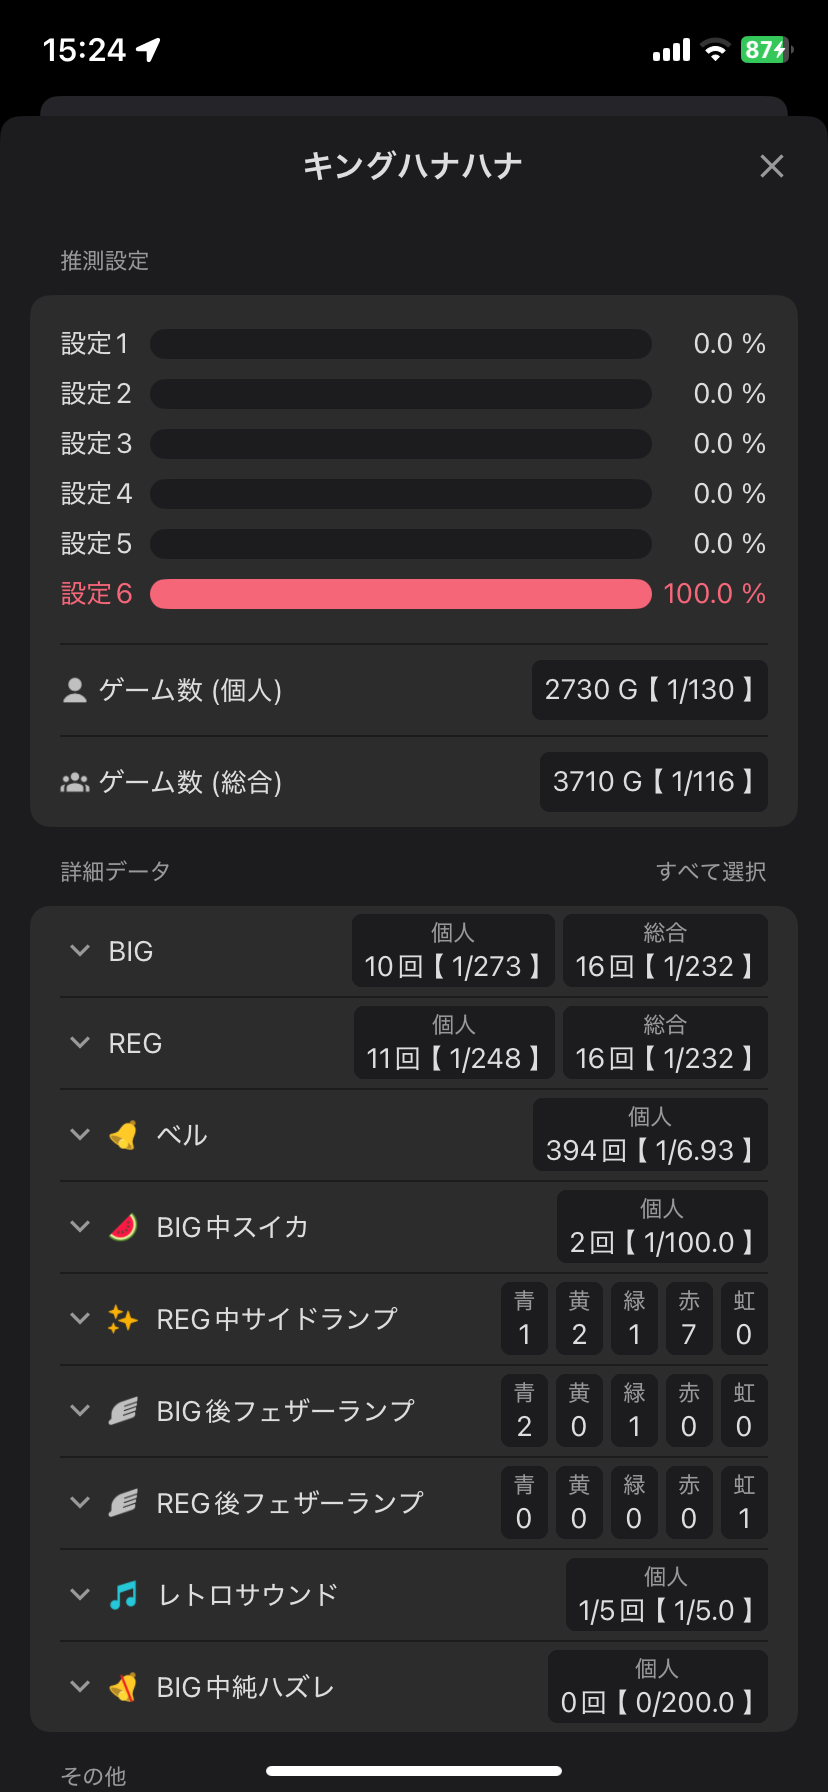Tap the rainbow 虹 count in REG後フェザーランプ
Screen dimensions: 828x1792
[x=743, y=1504]
